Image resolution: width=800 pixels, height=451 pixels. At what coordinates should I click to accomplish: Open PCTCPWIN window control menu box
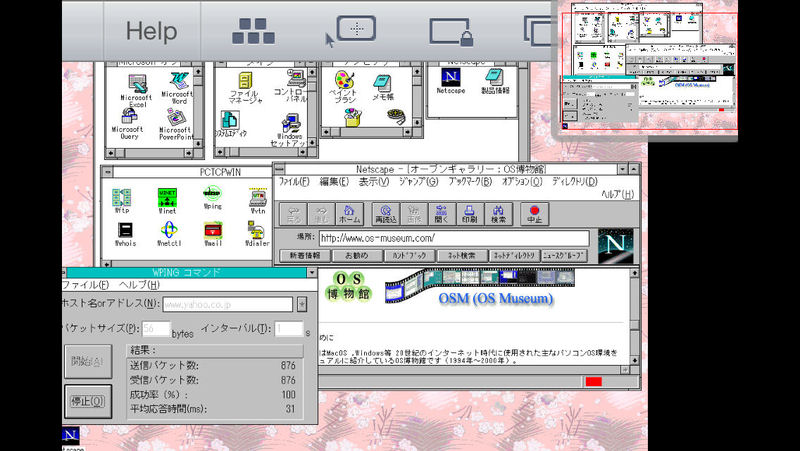107,172
